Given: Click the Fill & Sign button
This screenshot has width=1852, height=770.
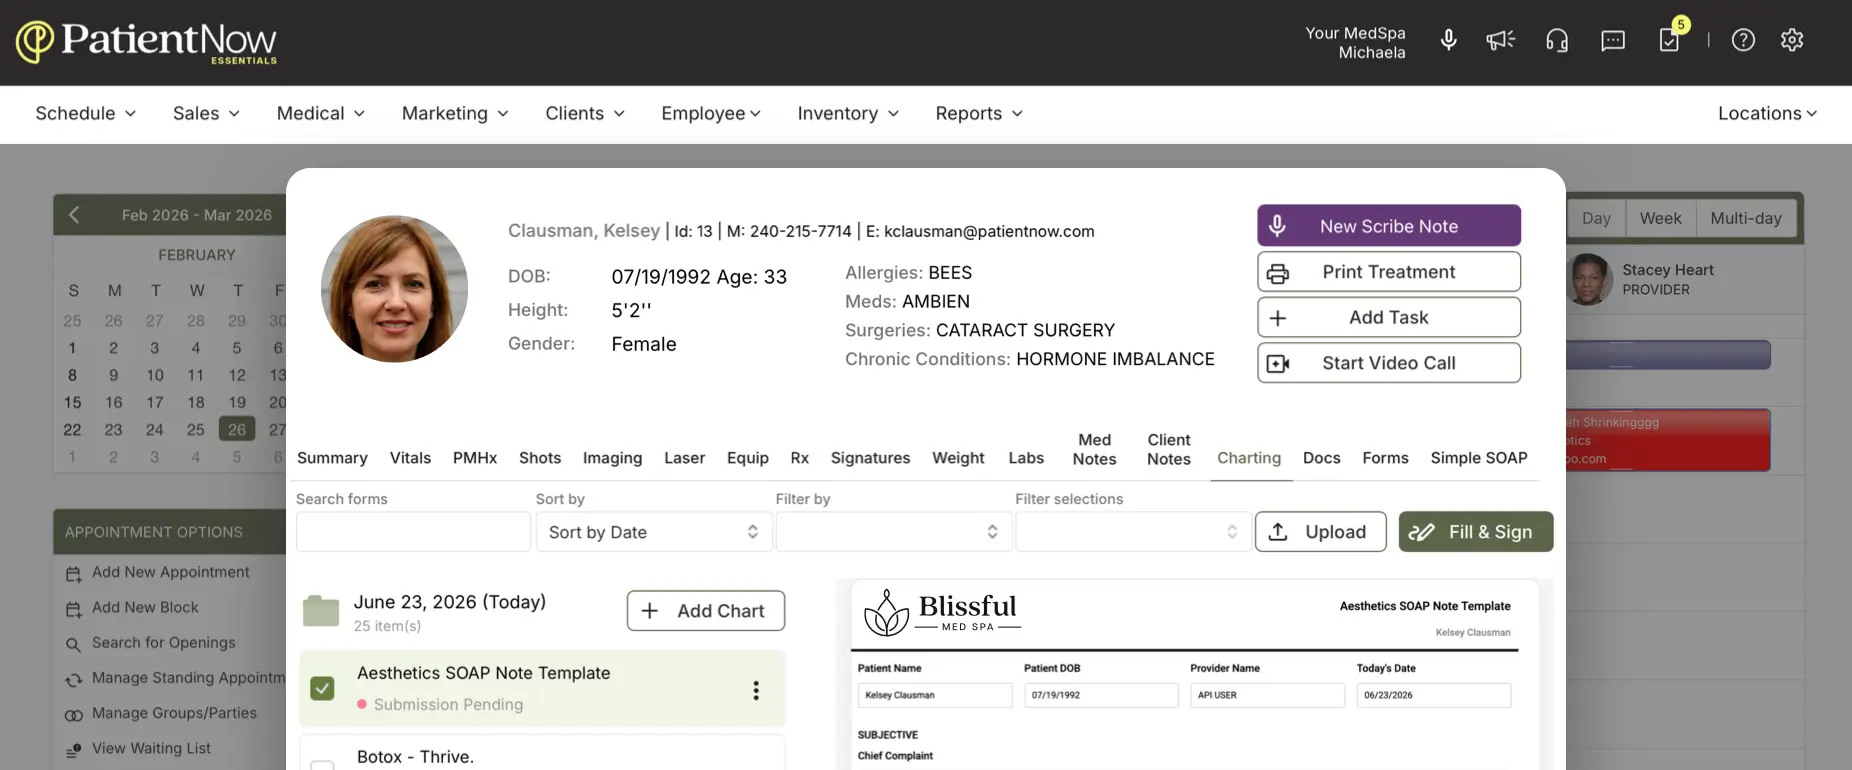Looking at the screenshot, I should [x=1476, y=532].
